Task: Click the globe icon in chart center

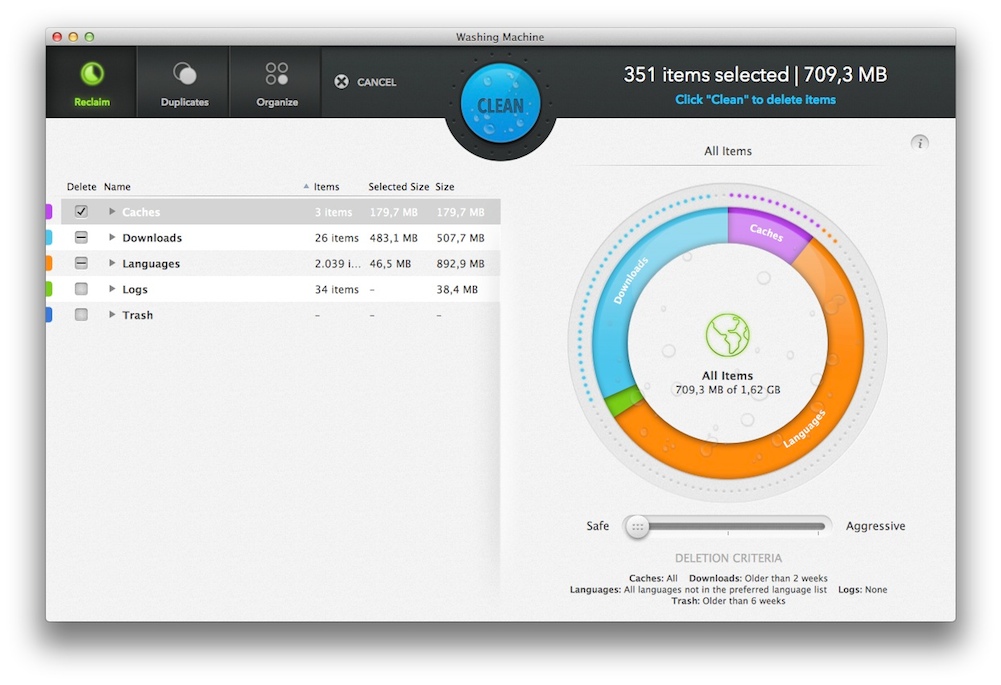Action: click(x=727, y=335)
